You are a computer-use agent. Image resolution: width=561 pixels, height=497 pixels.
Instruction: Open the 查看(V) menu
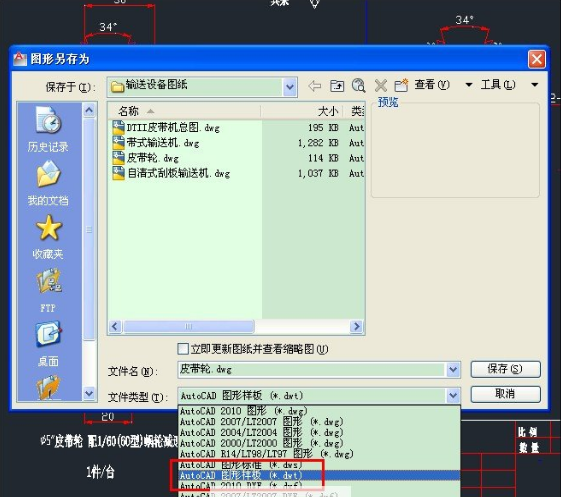coord(432,85)
